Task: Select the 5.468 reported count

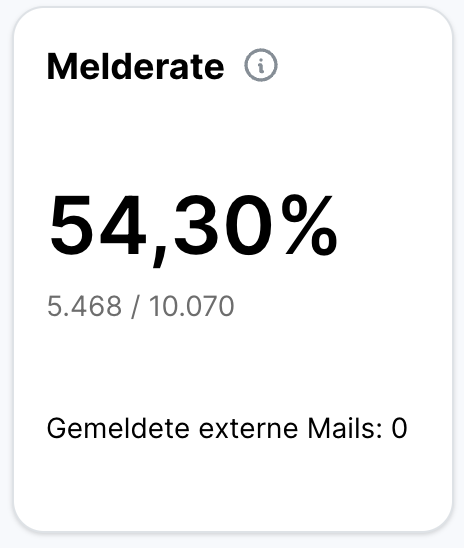Action: (84, 306)
